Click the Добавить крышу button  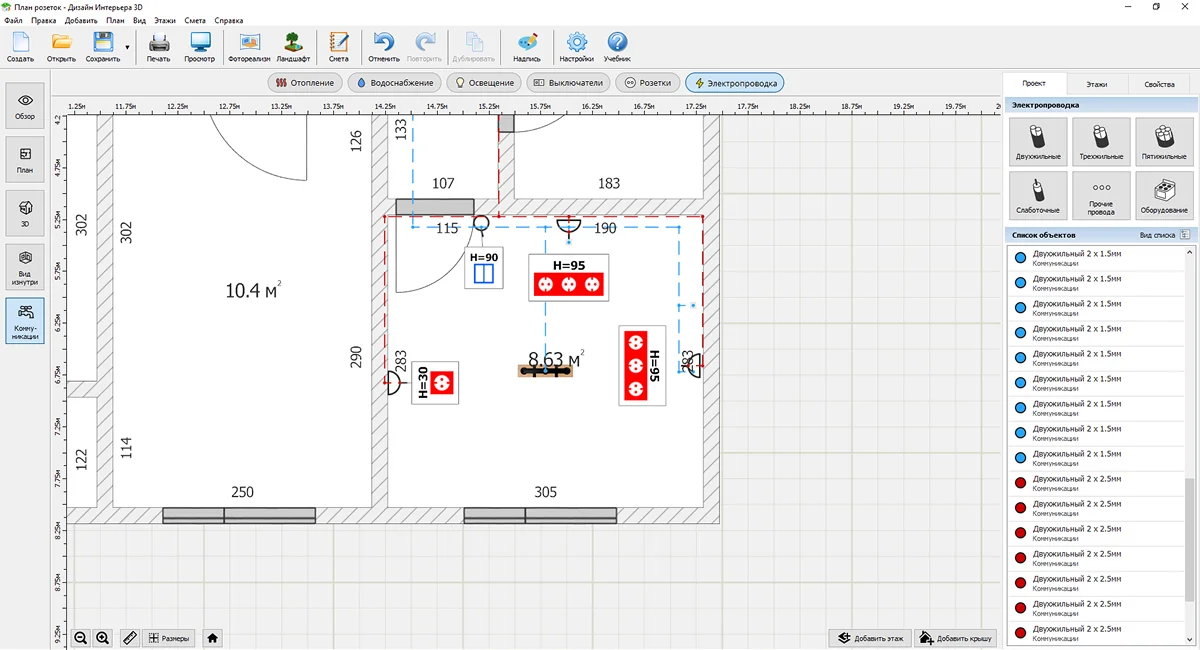point(954,638)
